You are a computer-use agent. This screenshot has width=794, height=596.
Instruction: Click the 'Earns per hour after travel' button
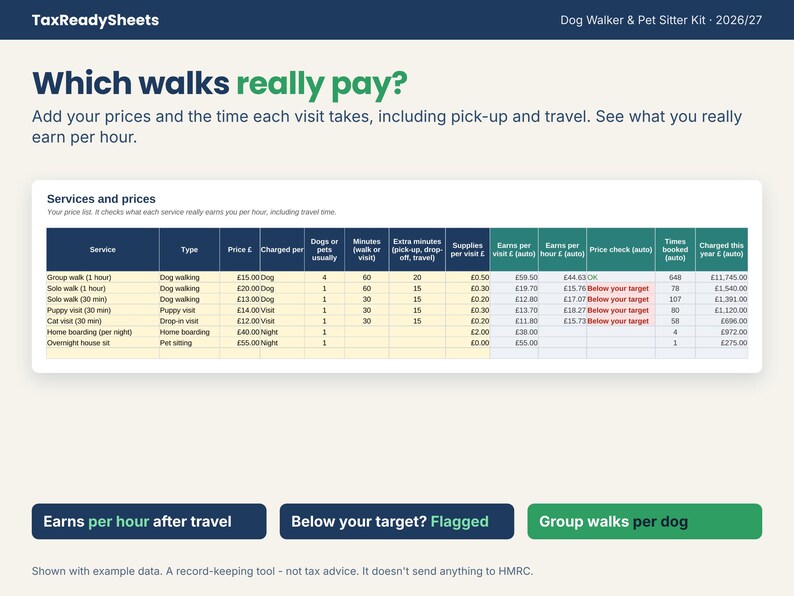tap(149, 521)
